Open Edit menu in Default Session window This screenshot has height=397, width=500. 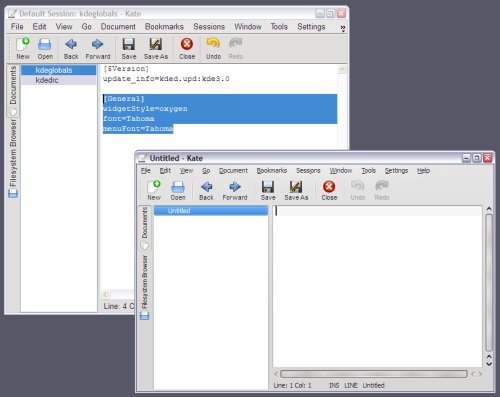[x=39, y=27]
